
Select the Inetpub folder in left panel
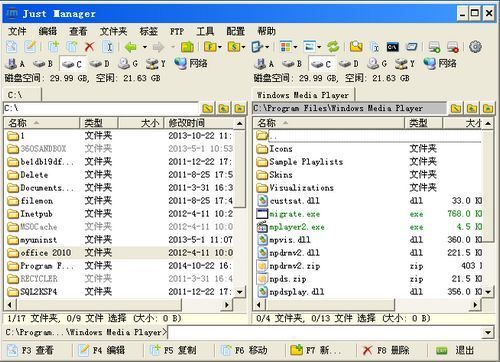click(x=37, y=214)
